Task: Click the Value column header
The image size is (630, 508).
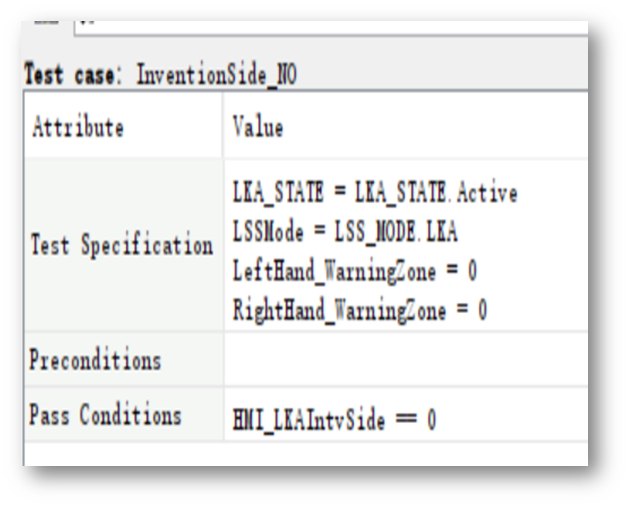Action: point(257,128)
